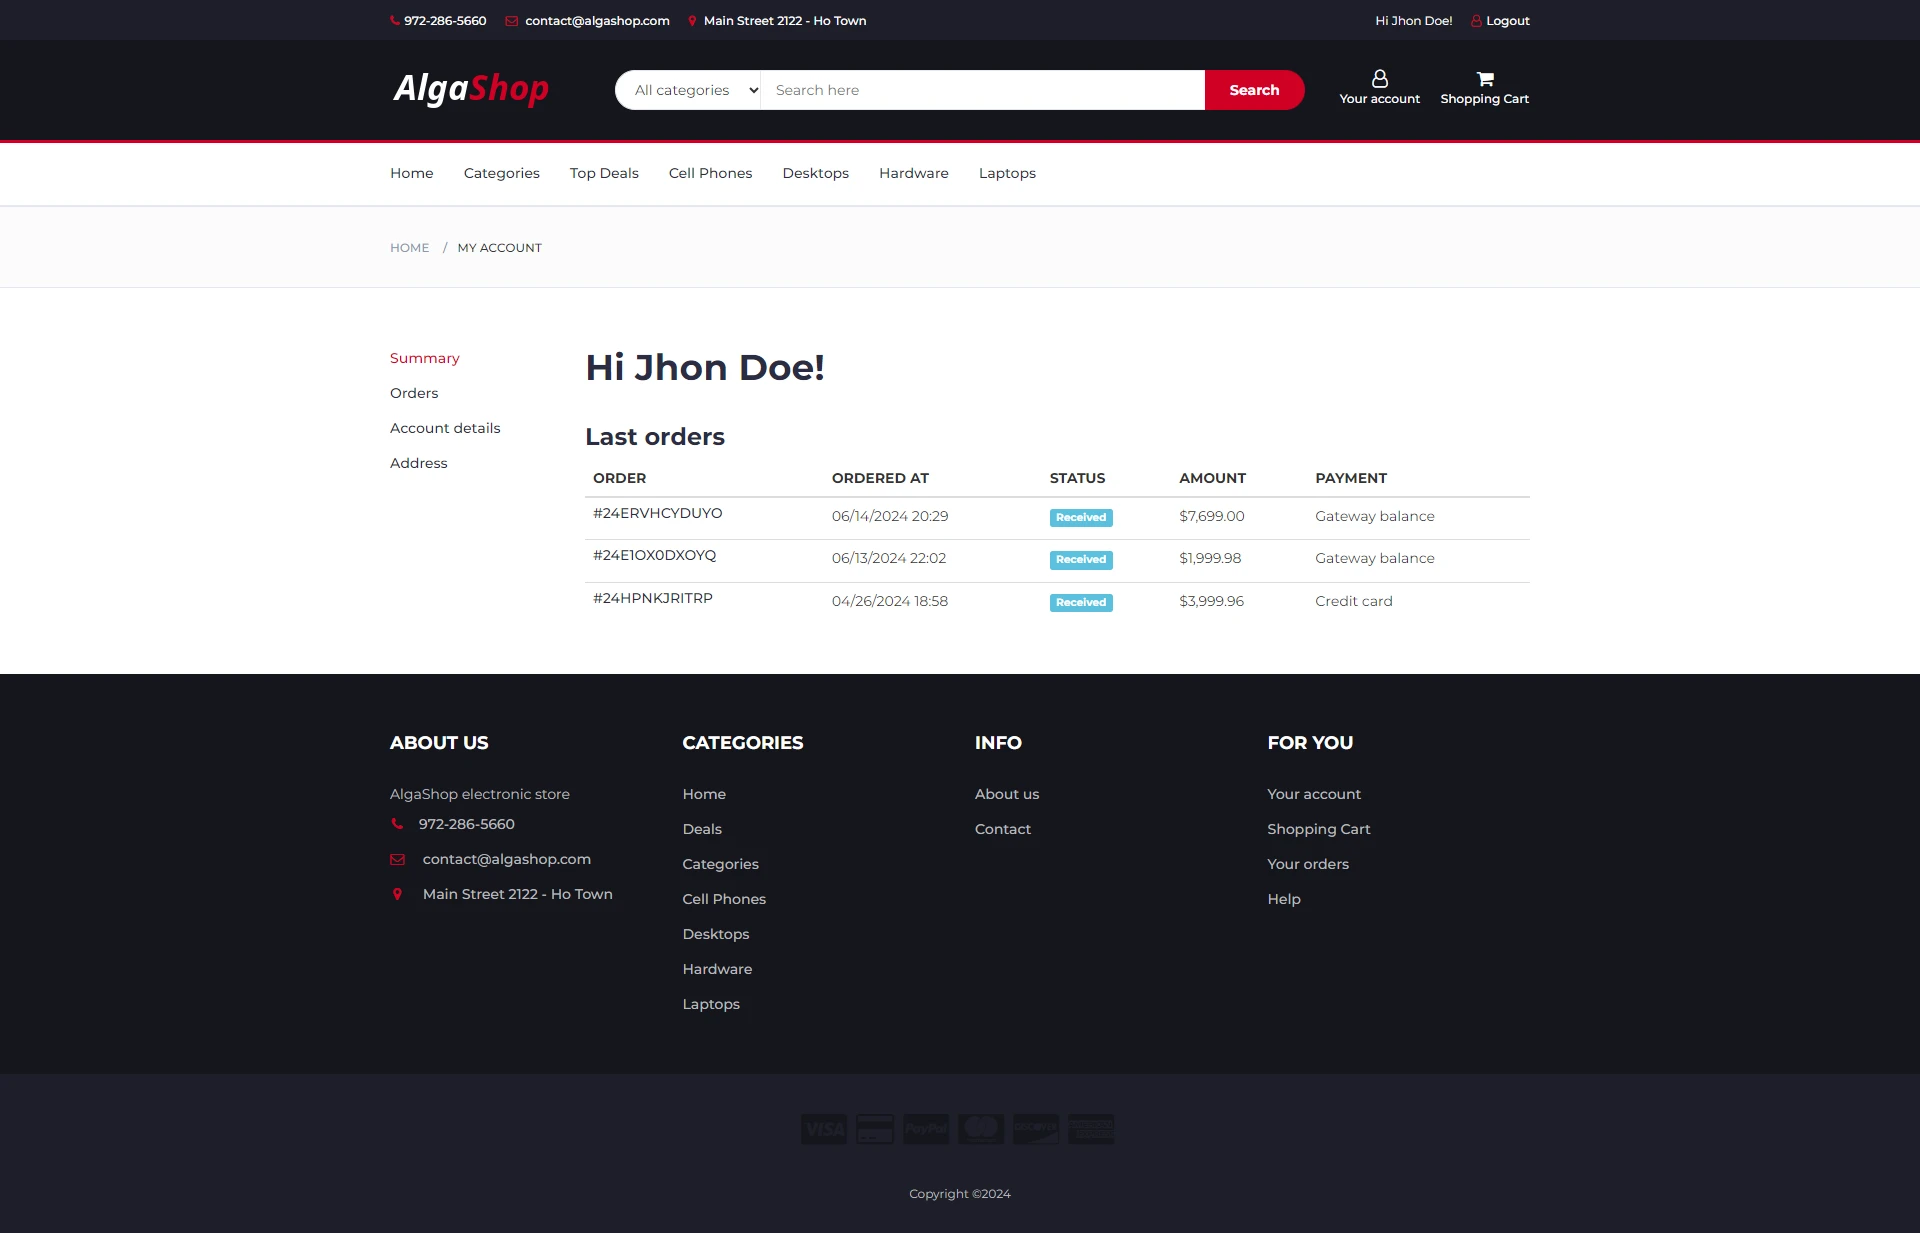
Task: Click the user account icon in header
Action: pyautogui.click(x=1379, y=79)
